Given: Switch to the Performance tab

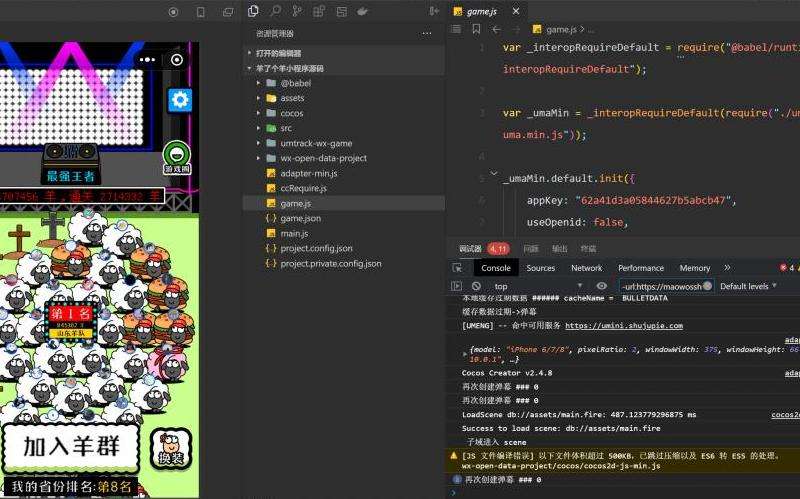Looking at the screenshot, I should (641, 268).
